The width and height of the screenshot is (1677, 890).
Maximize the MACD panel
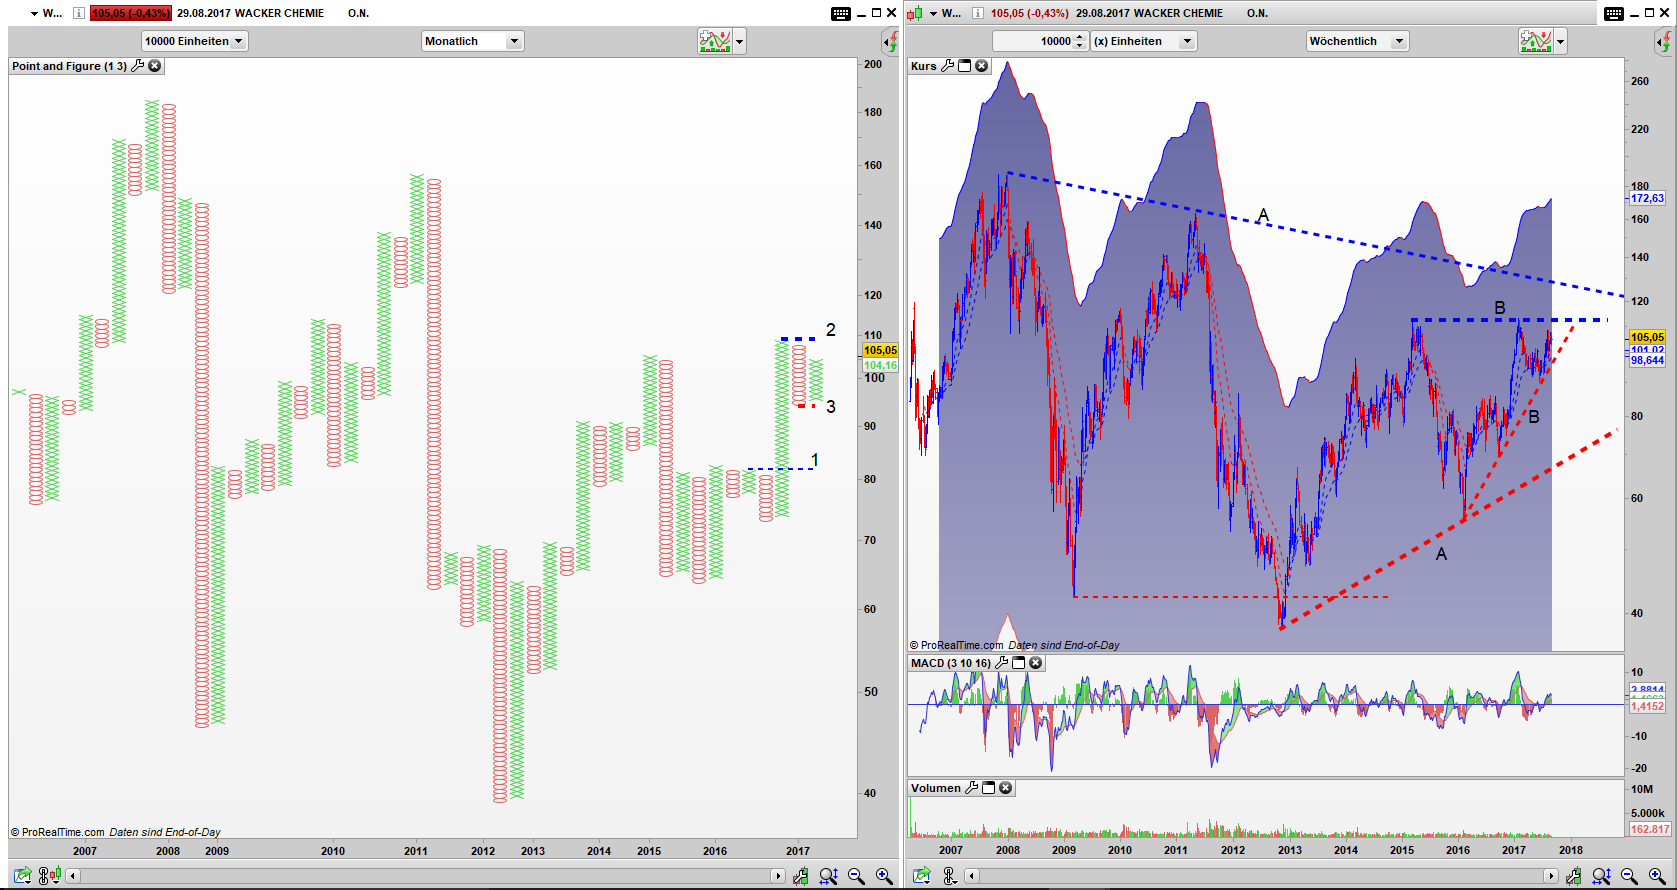click(x=1019, y=663)
